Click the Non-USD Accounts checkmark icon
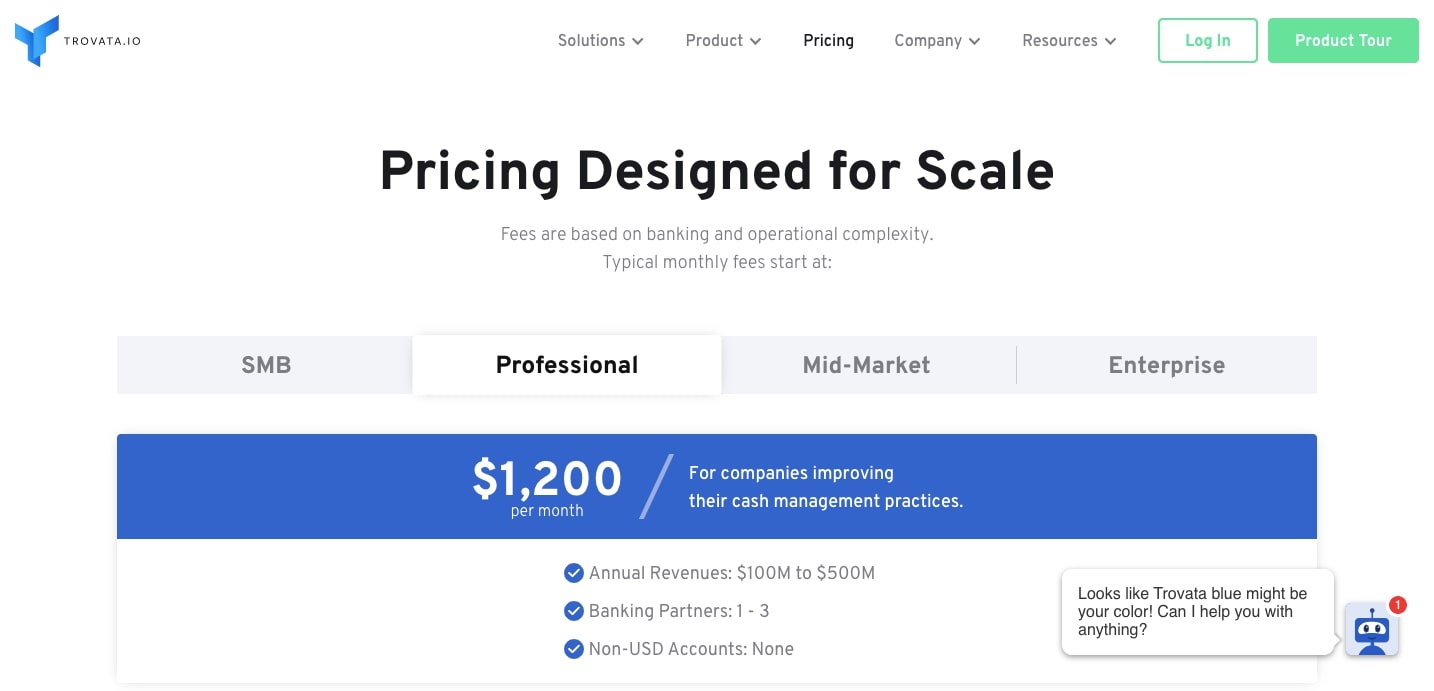Screen dimensions: 1434x691 (x=573, y=649)
